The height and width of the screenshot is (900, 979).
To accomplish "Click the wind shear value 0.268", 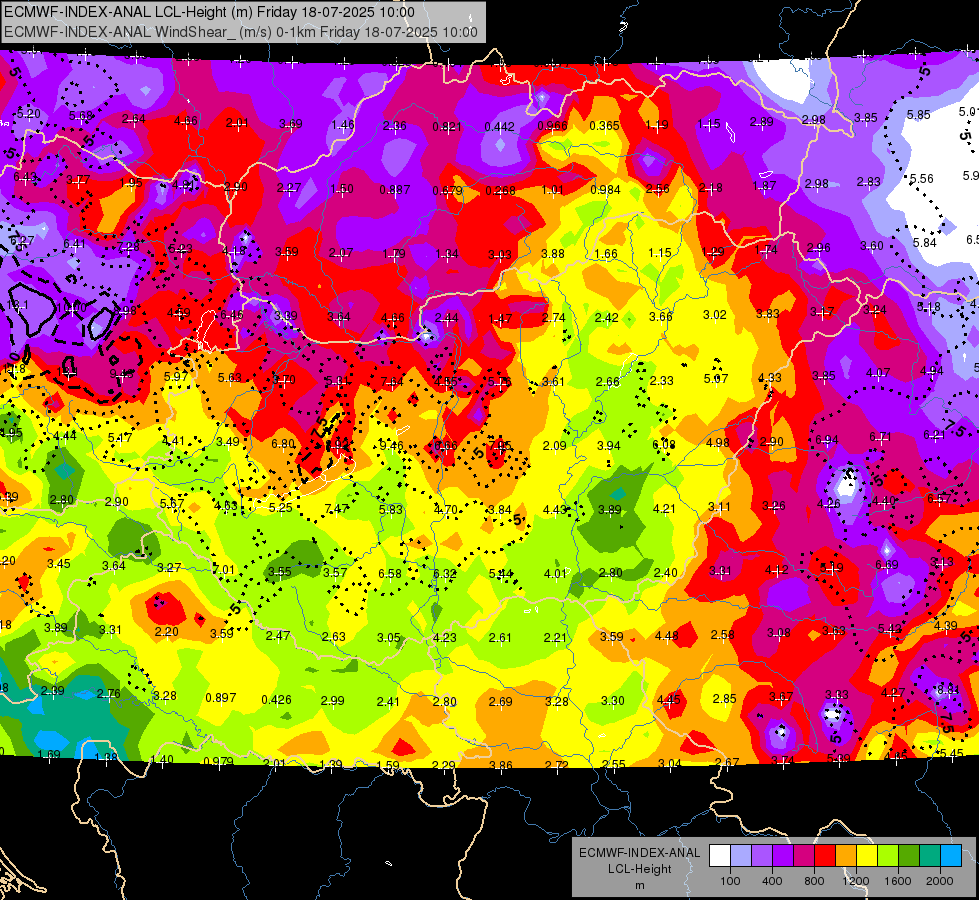I will pyautogui.click(x=500, y=190).
